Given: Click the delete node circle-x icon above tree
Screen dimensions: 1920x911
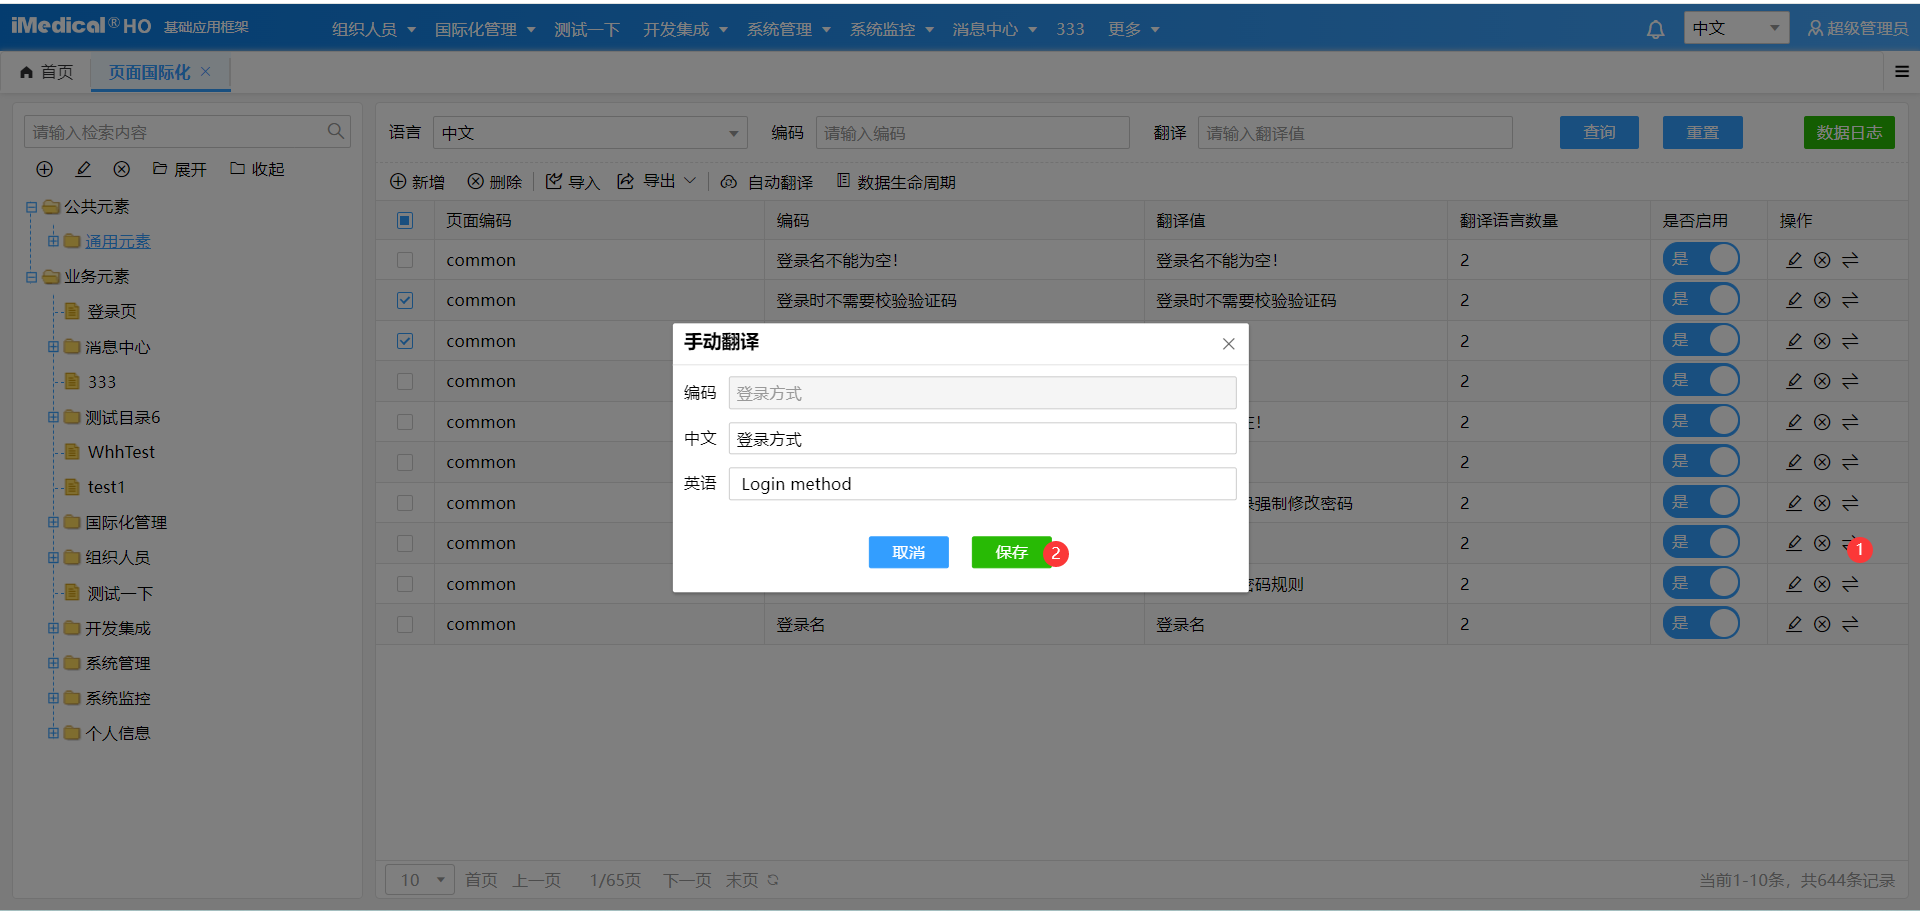Looking at the screenshot, I should click(121, 169).
